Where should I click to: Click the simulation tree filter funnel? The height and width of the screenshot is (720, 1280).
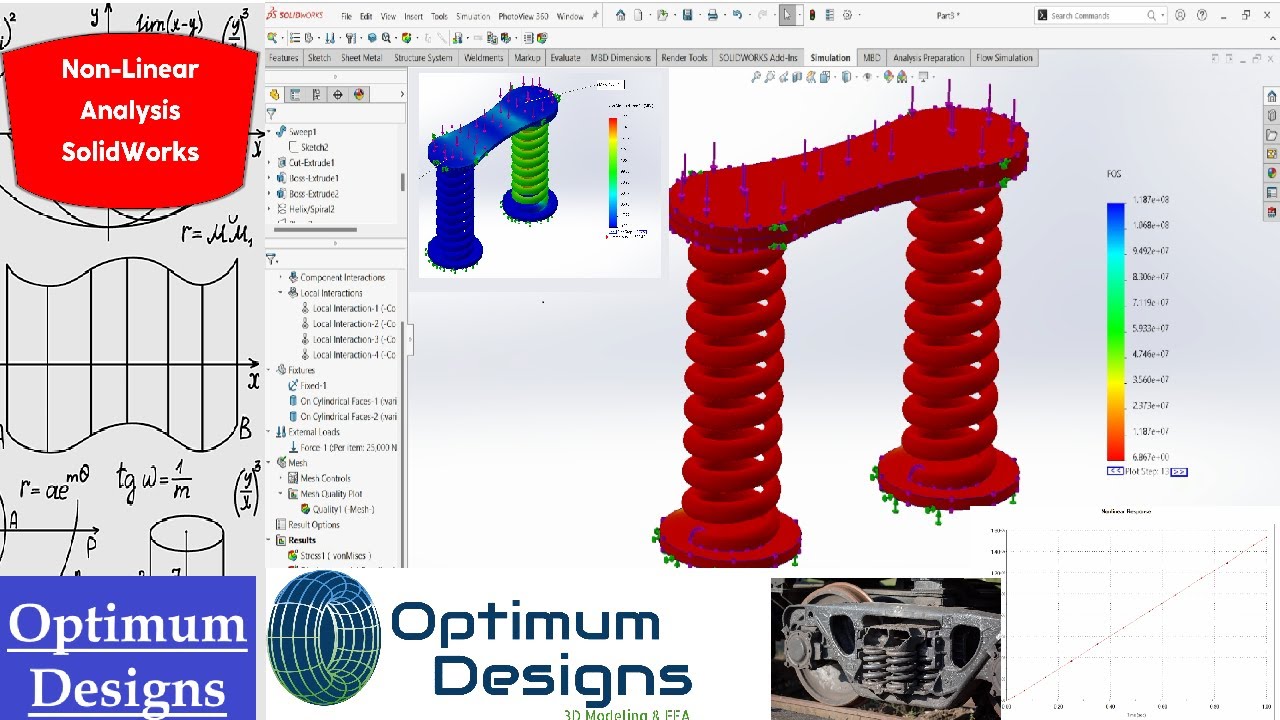pos(272,259)
